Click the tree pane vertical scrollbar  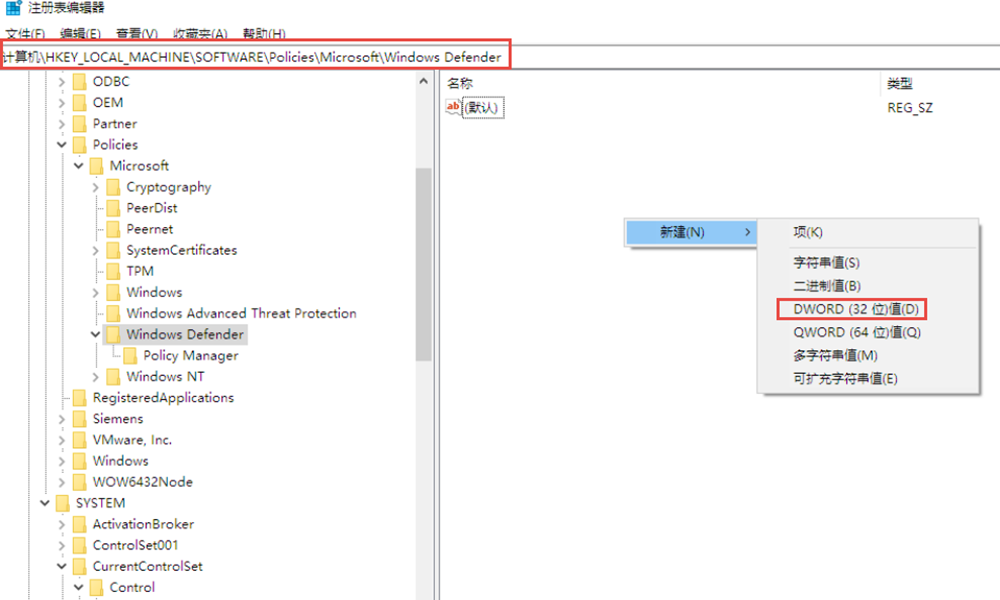click(424, 260)
